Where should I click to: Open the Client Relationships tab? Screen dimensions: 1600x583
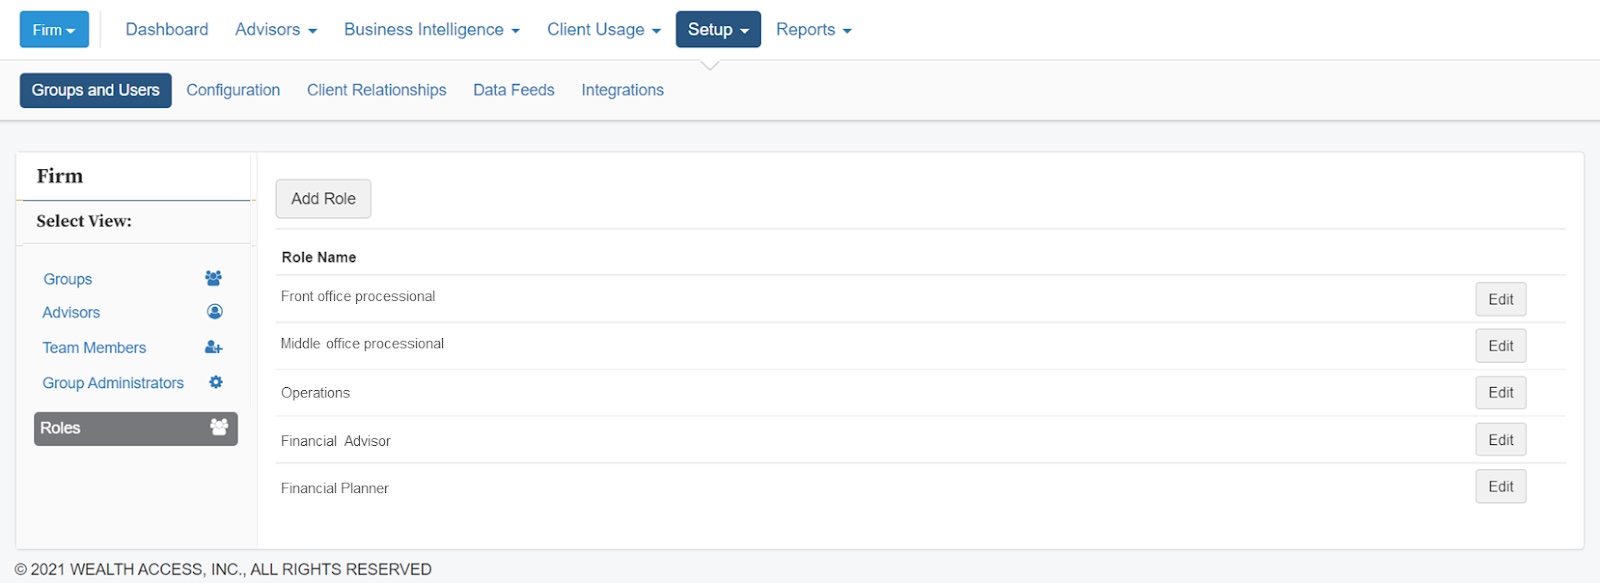coord(377,90)
